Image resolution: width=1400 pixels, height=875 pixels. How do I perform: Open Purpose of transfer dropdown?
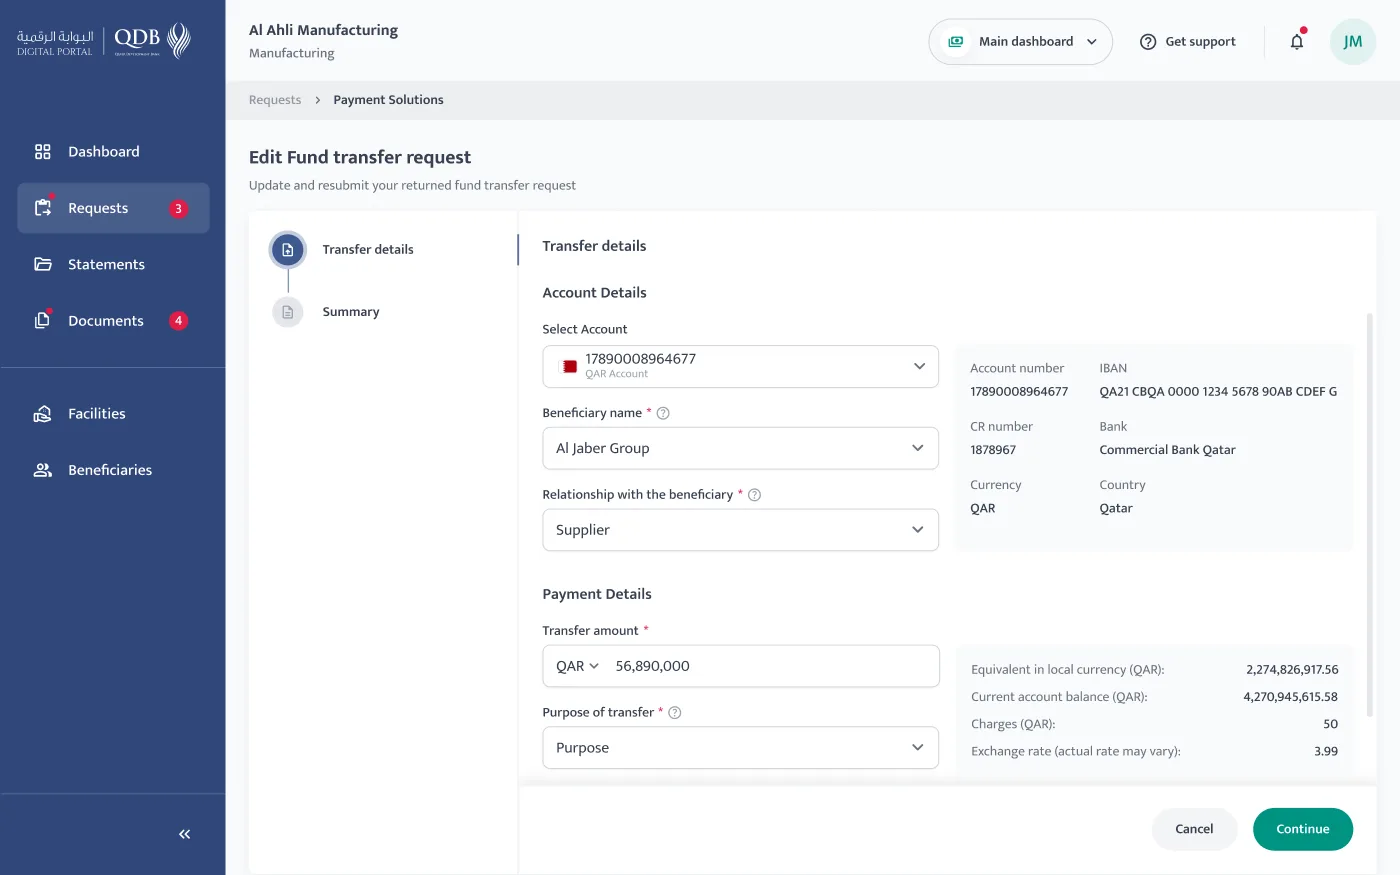point(741,748)
